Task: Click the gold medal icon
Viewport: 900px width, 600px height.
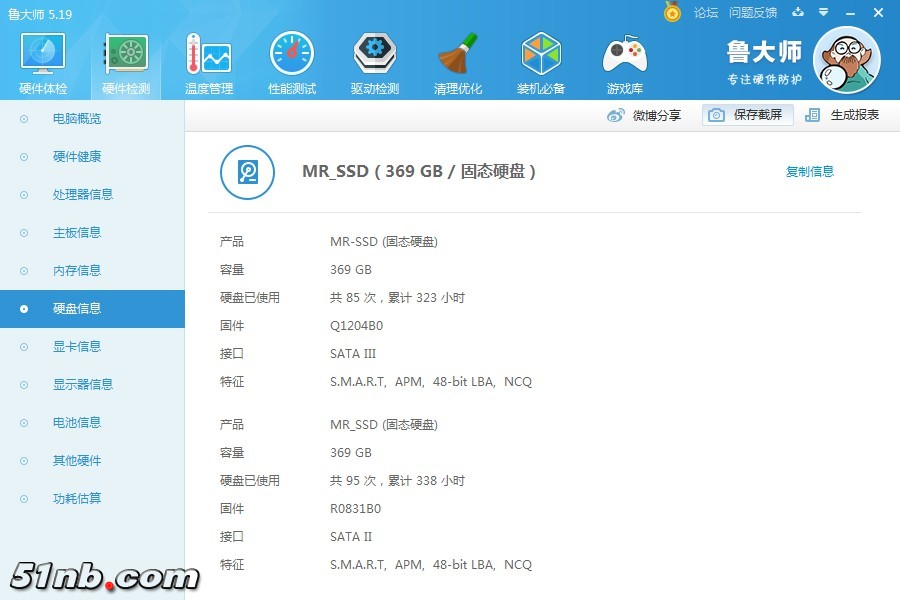Action: [673, 12]
